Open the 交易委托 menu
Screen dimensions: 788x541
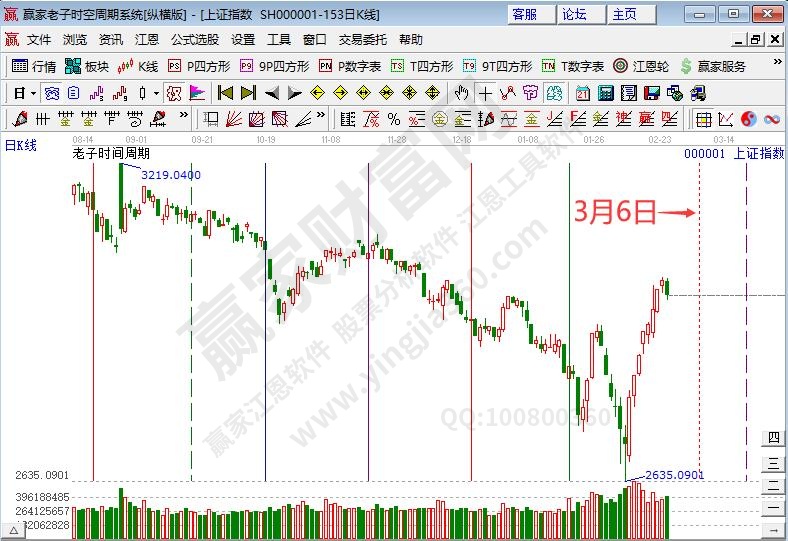click(361, 40)
